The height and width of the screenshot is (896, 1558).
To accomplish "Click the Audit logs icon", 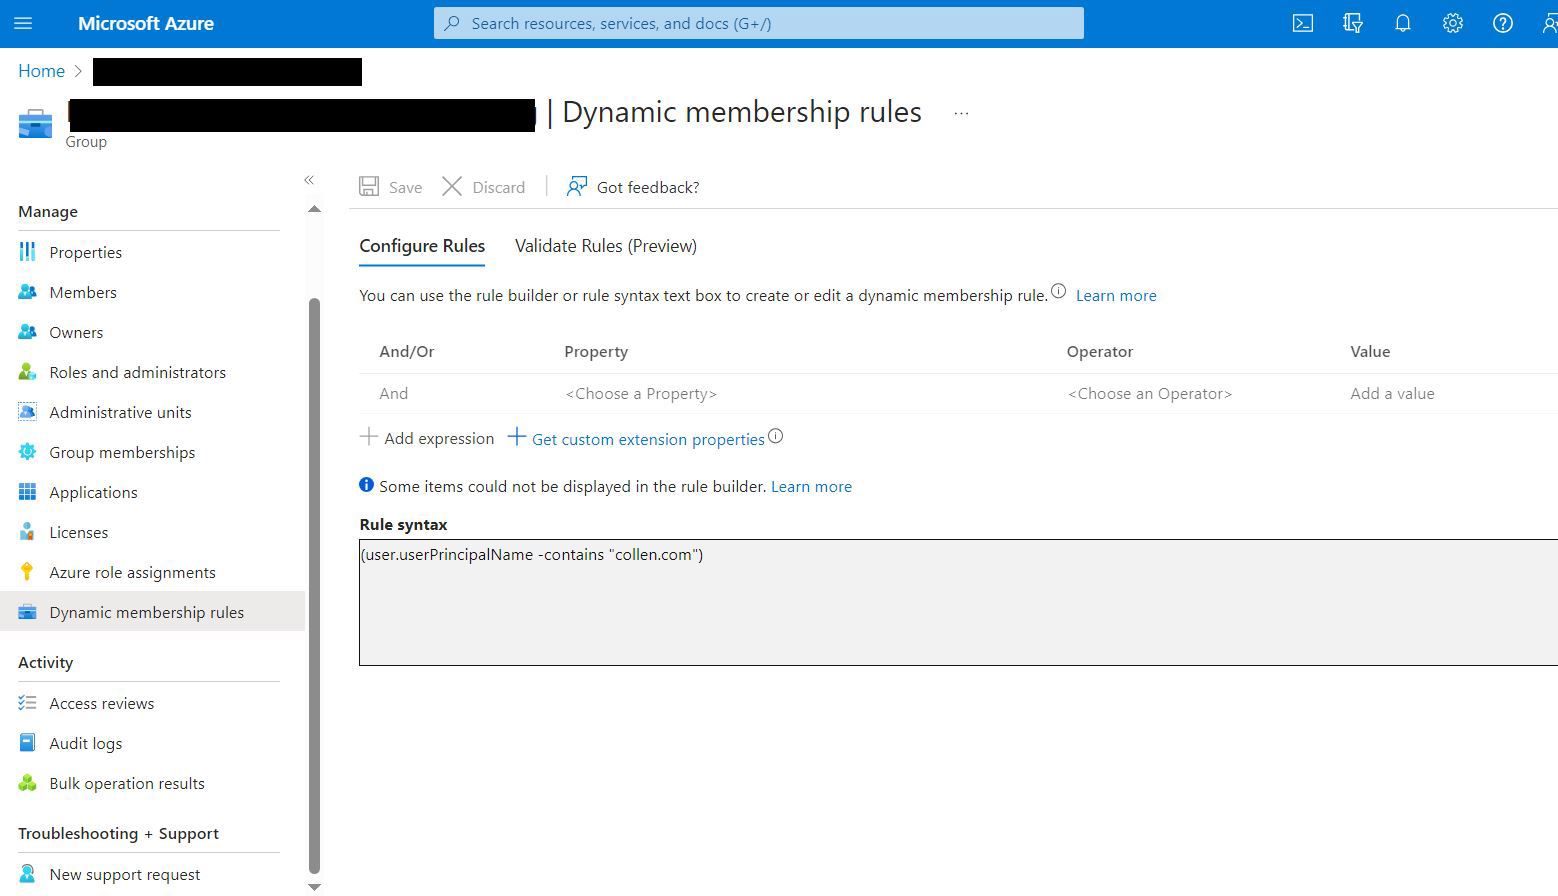I will click(x=27, y=743).
